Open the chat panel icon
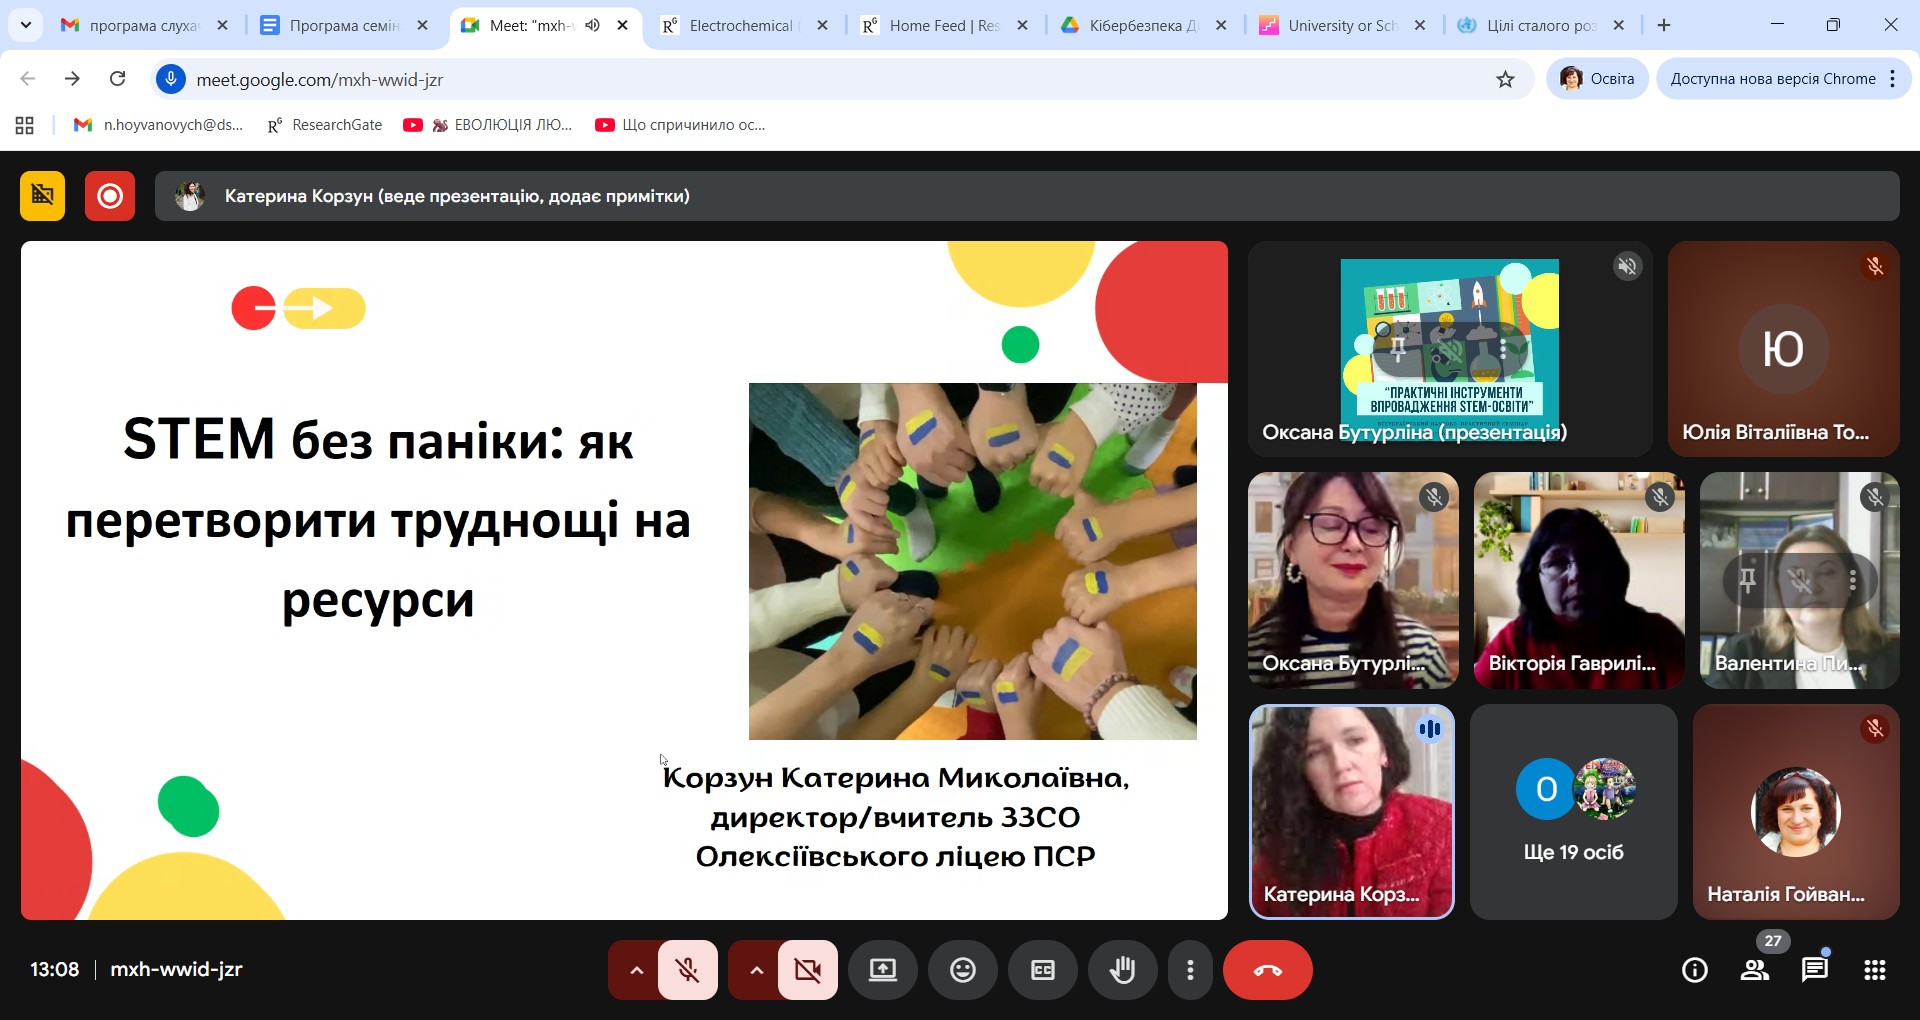 coord(1814,970)
